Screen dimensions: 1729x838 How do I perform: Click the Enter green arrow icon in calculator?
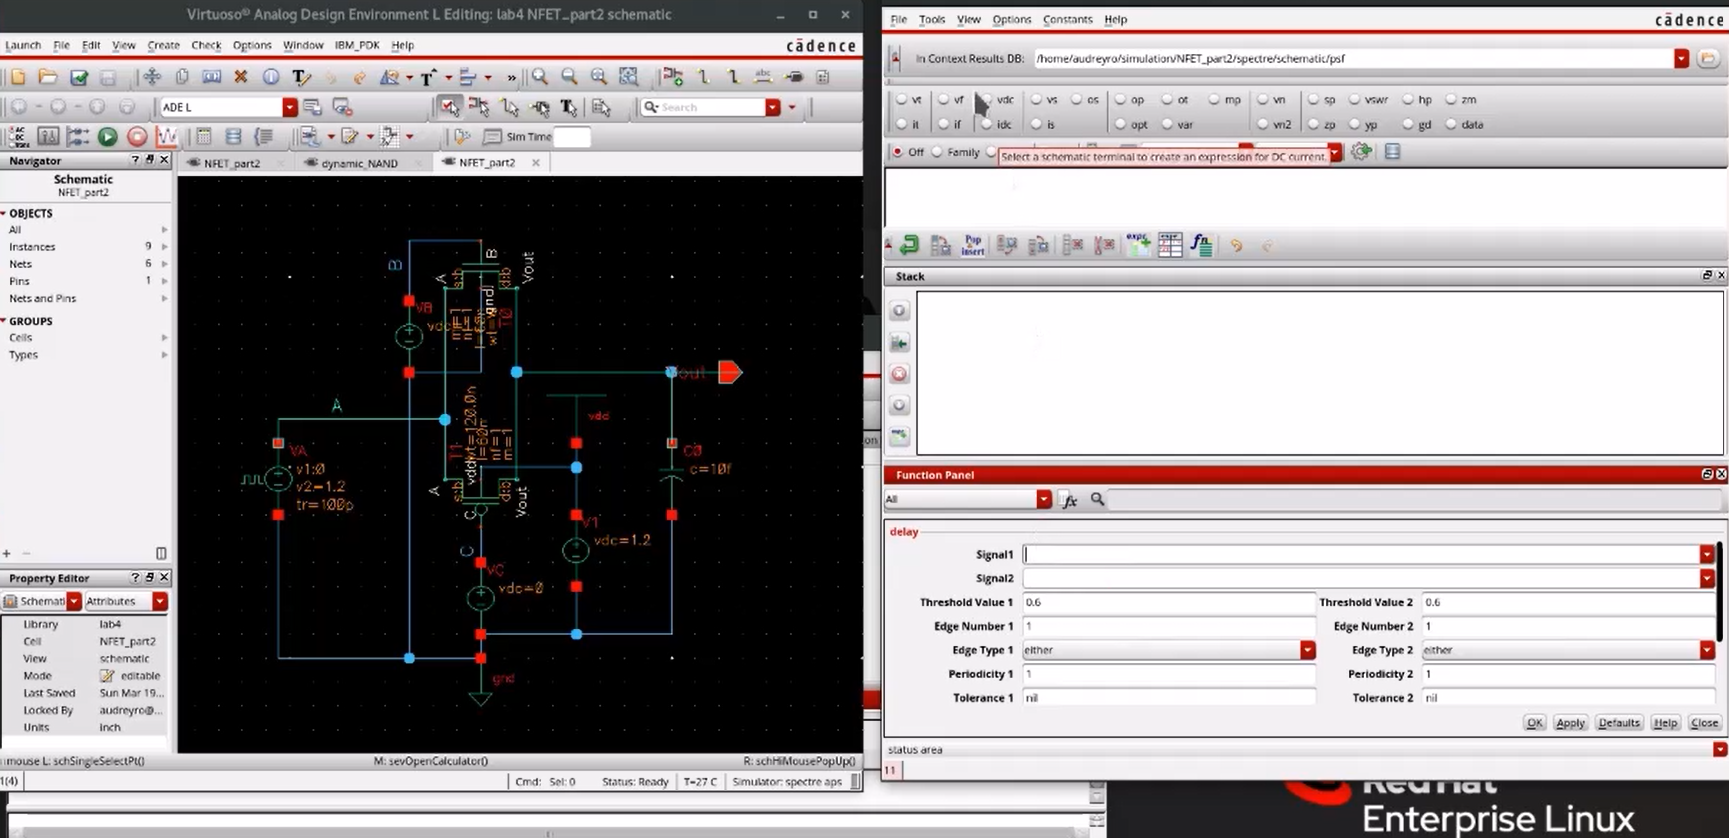[x=909, y=245]
